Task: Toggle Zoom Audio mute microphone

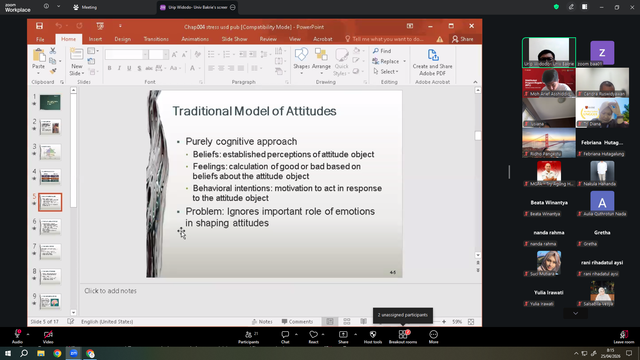Action: [17, 337]
